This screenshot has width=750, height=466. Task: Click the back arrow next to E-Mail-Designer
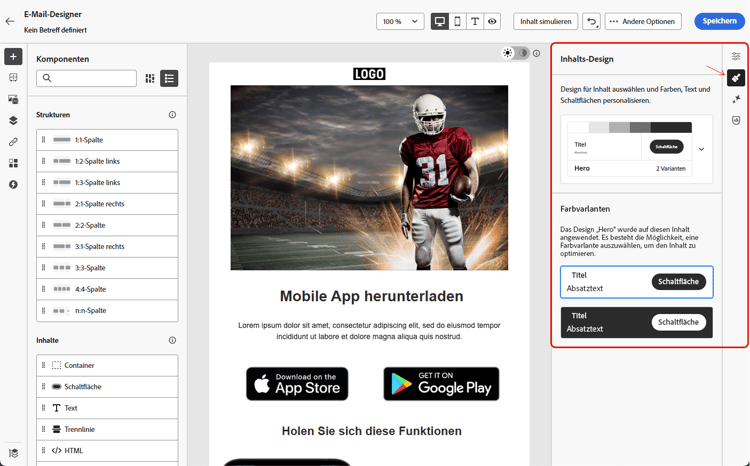[10, 21]
